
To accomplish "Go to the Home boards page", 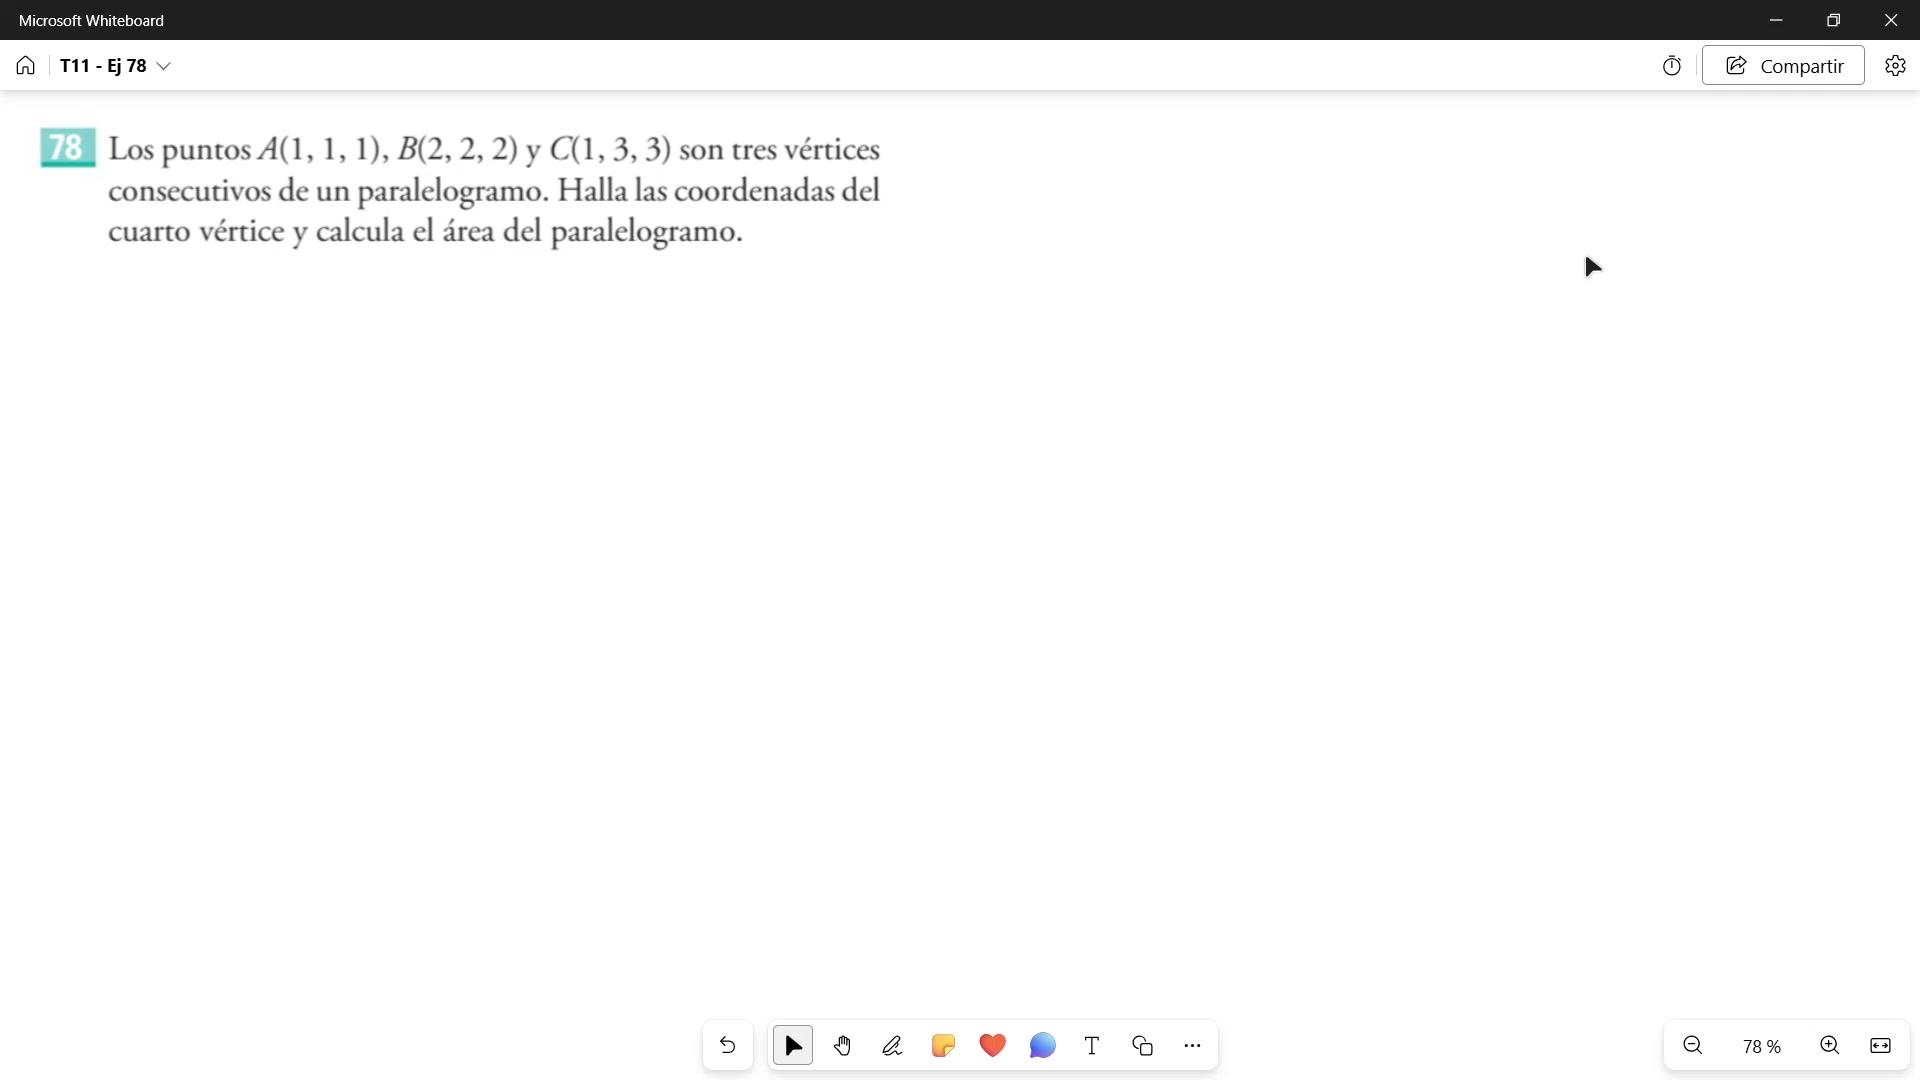I will 26,66.
